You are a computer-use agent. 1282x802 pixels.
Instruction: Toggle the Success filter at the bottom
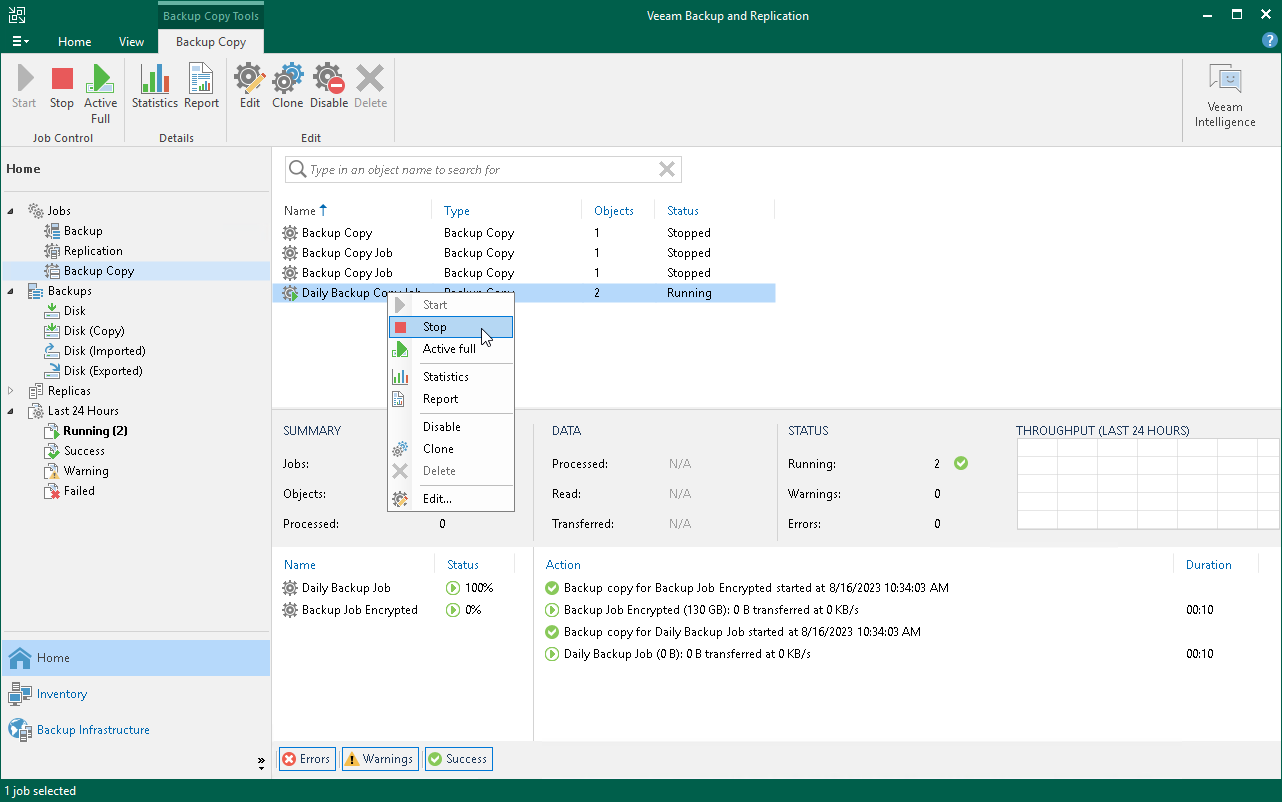tap(458, 758)
